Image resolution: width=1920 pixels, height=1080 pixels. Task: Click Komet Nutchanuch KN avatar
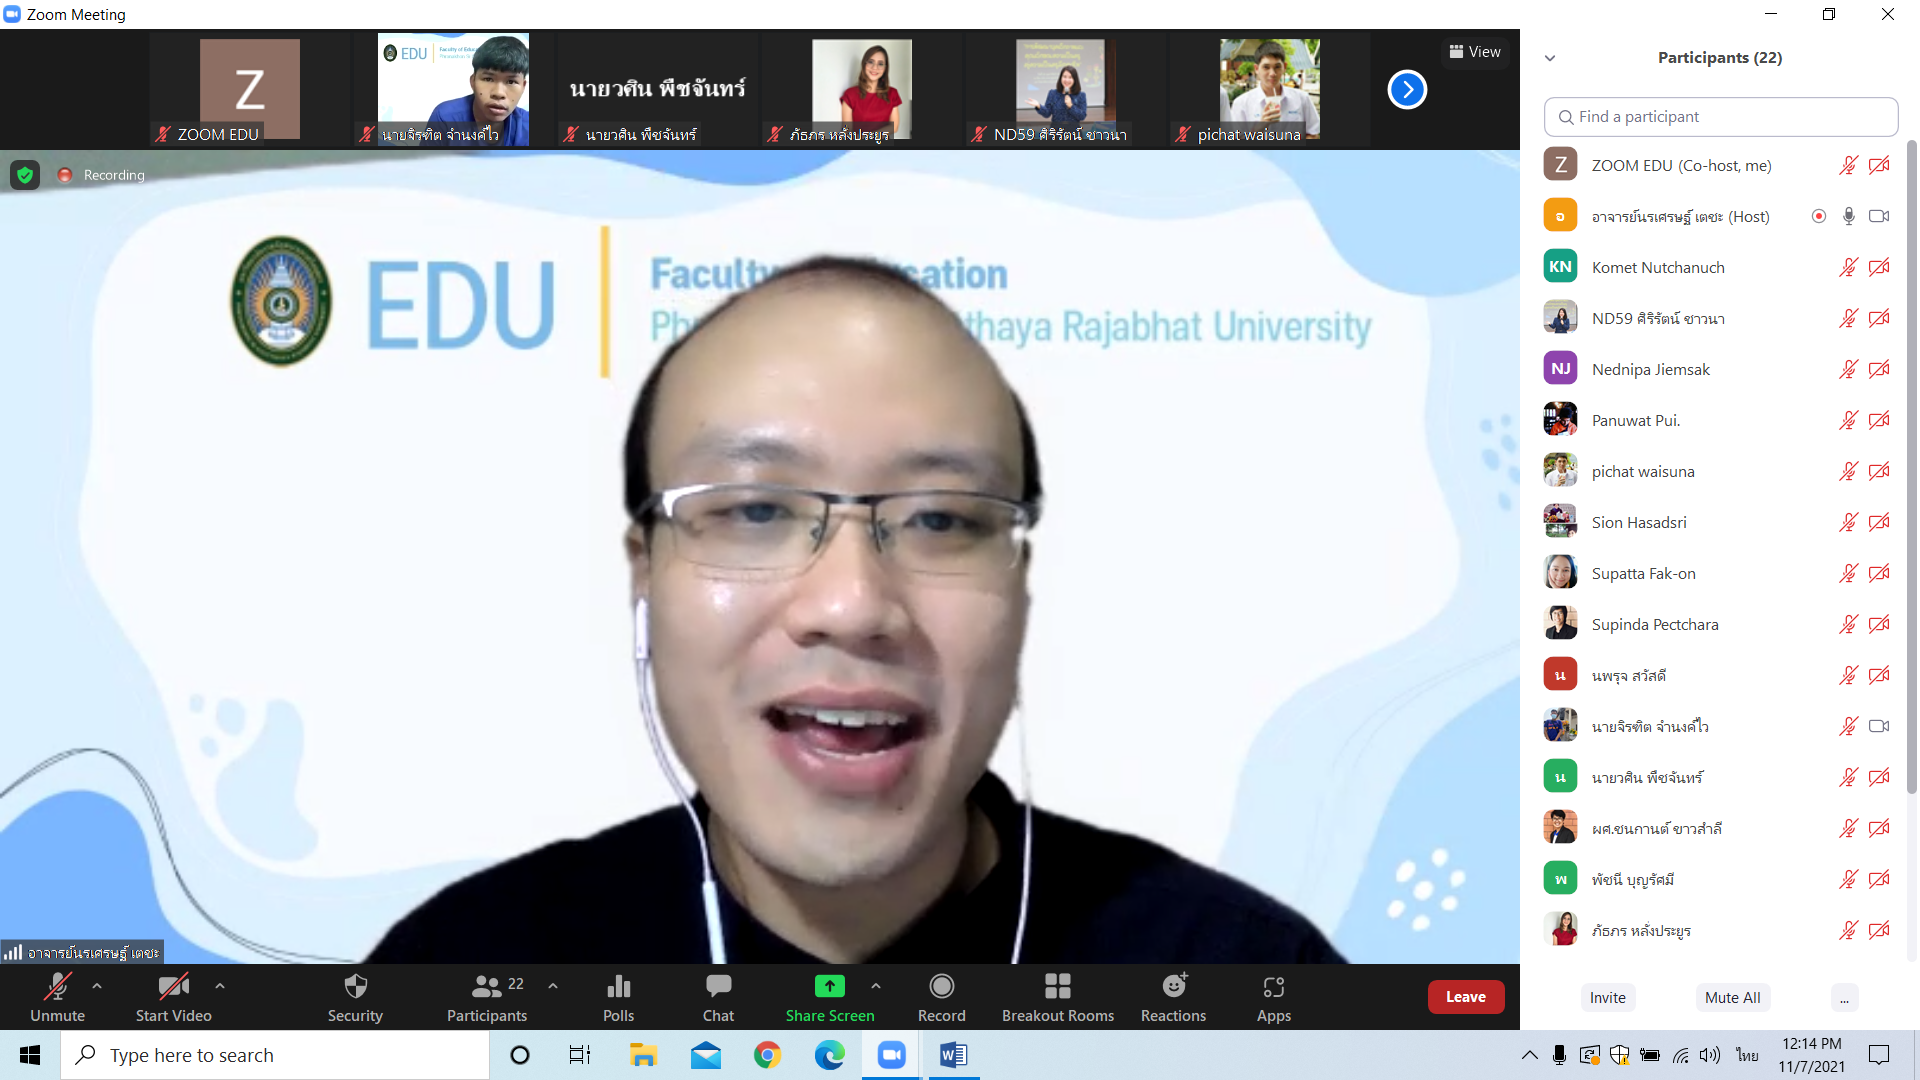coord(1560,267)
